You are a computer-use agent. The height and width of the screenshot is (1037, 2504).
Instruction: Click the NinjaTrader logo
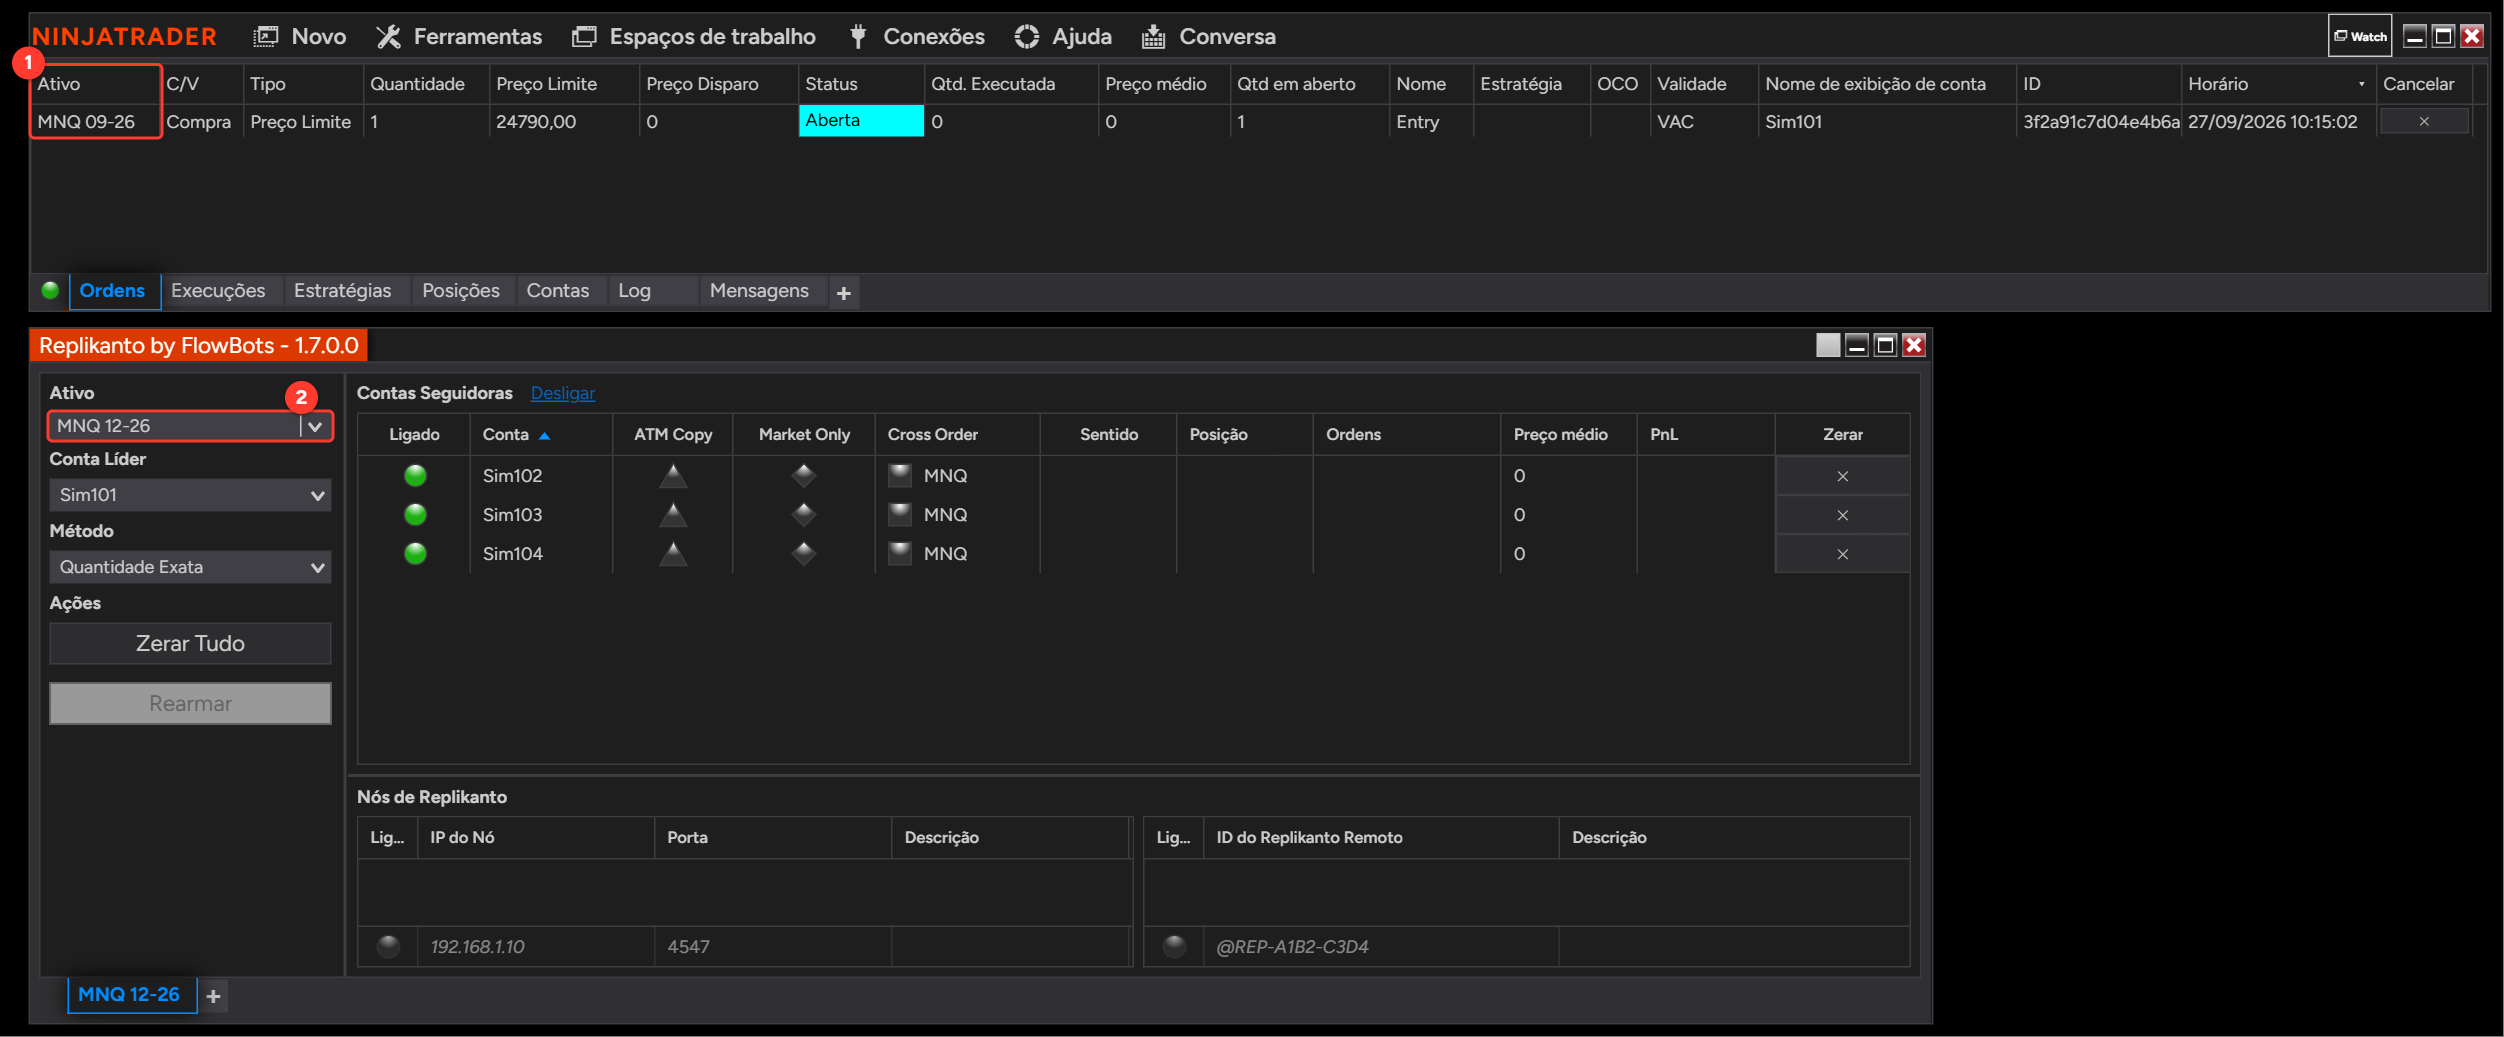[124, 37]
